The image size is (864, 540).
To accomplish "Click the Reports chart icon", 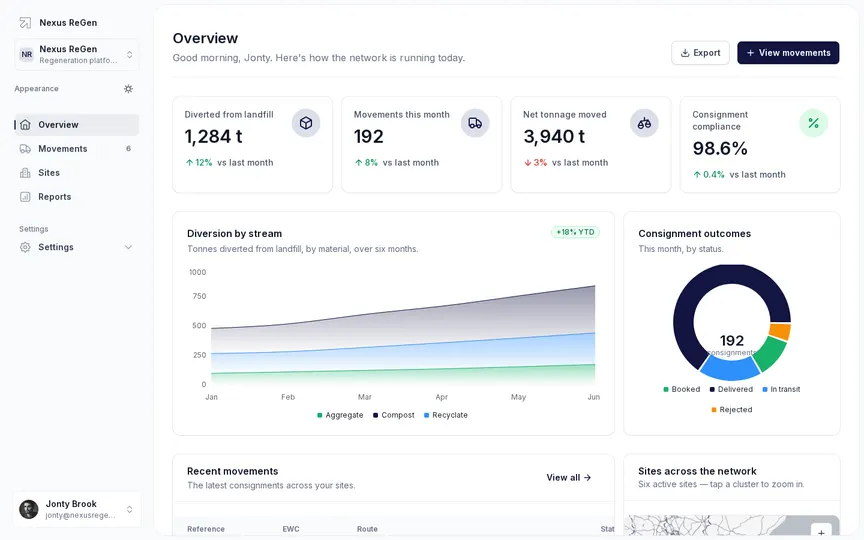I will [25, 197].
